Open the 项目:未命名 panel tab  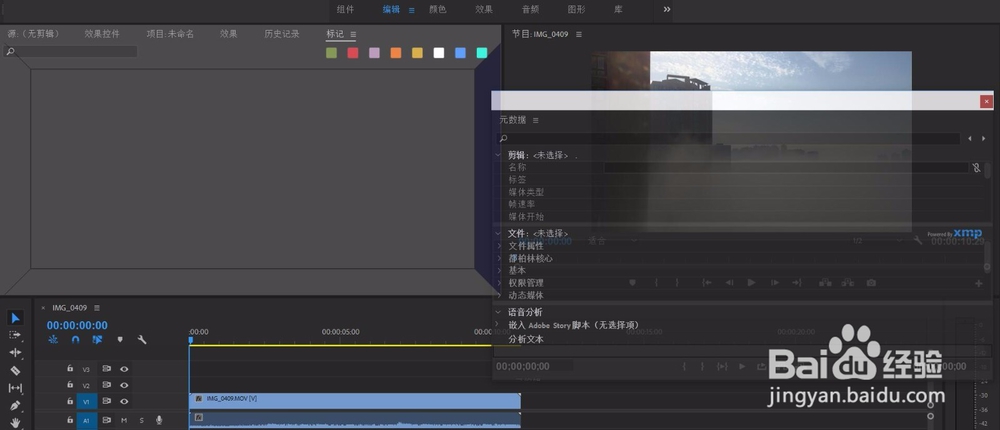170,34
